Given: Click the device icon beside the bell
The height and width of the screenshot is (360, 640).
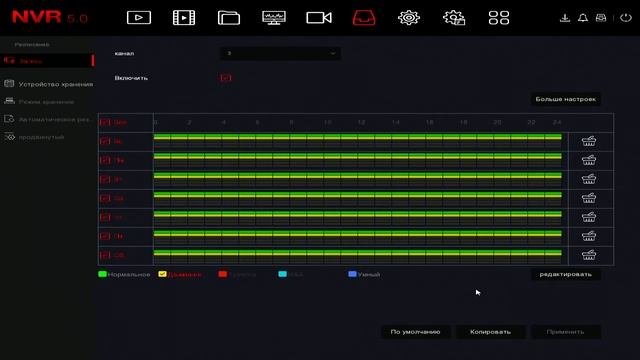Looking at the screenshot, I should 601,18.
